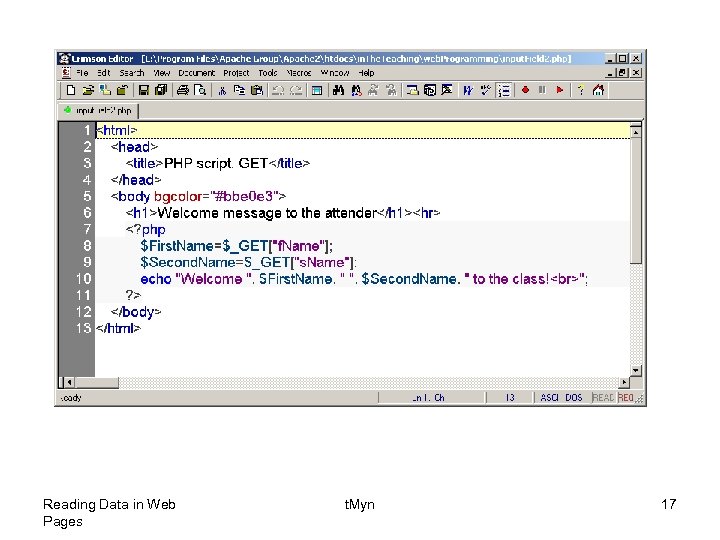
Task: Open Print Preview magnifier icon
Action: click(x=200, y=90)
